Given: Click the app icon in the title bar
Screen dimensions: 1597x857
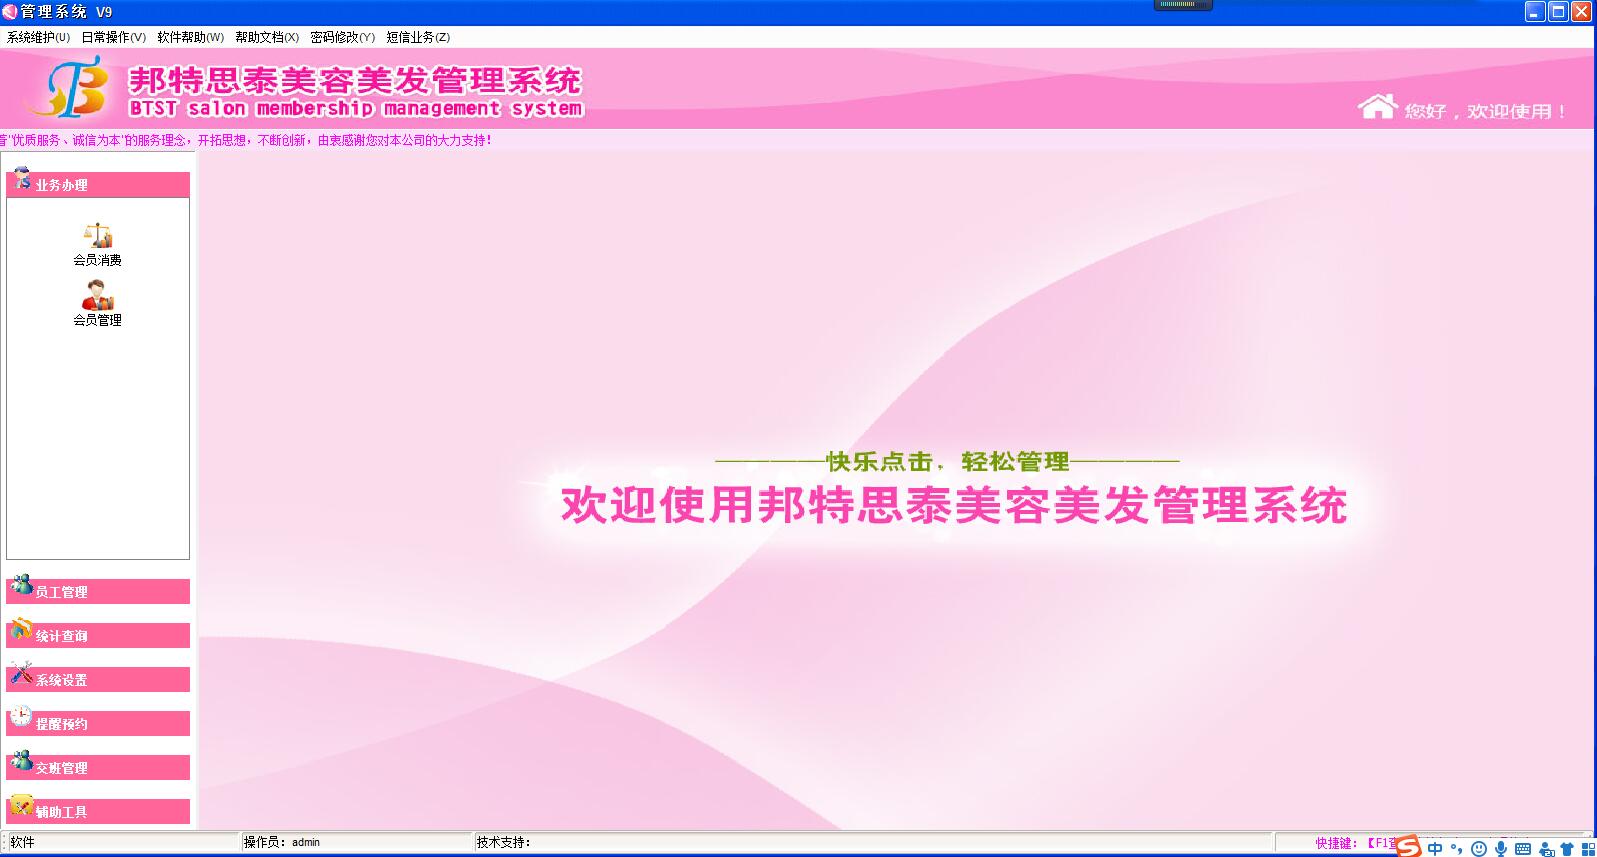Looking at the screenshot, I should click(10, 12).
